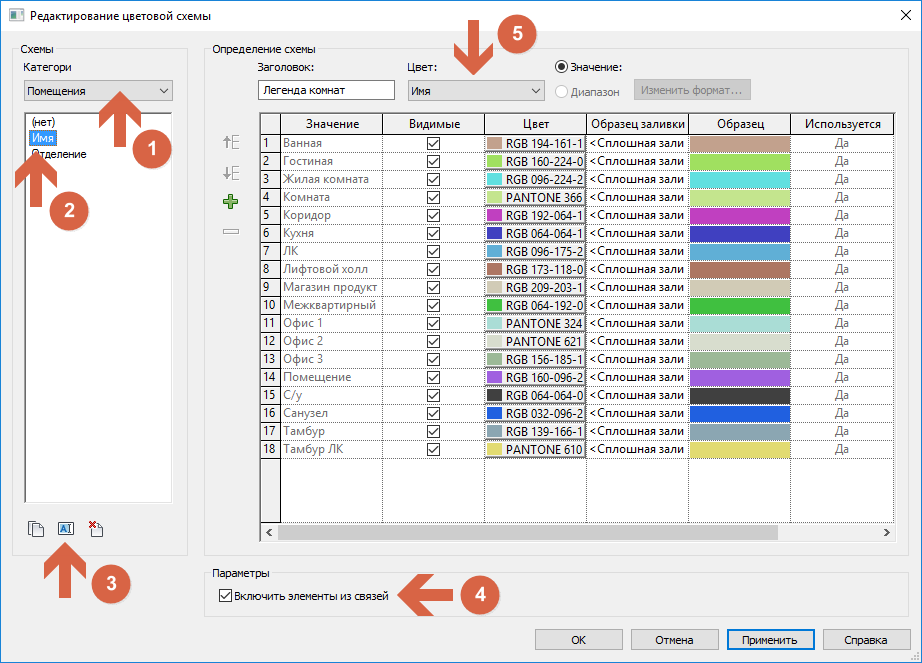Viewport: 922px width, 663px height.
Task: Select the (нет) scheme in list
Action: click(x=44, y=122)
